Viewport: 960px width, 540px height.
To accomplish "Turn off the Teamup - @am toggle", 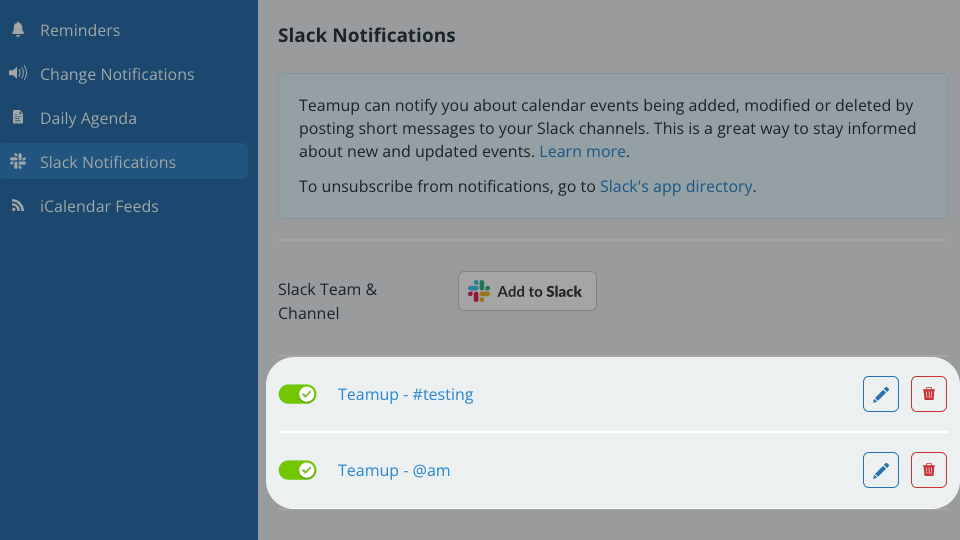I will (x=298, y=470).
